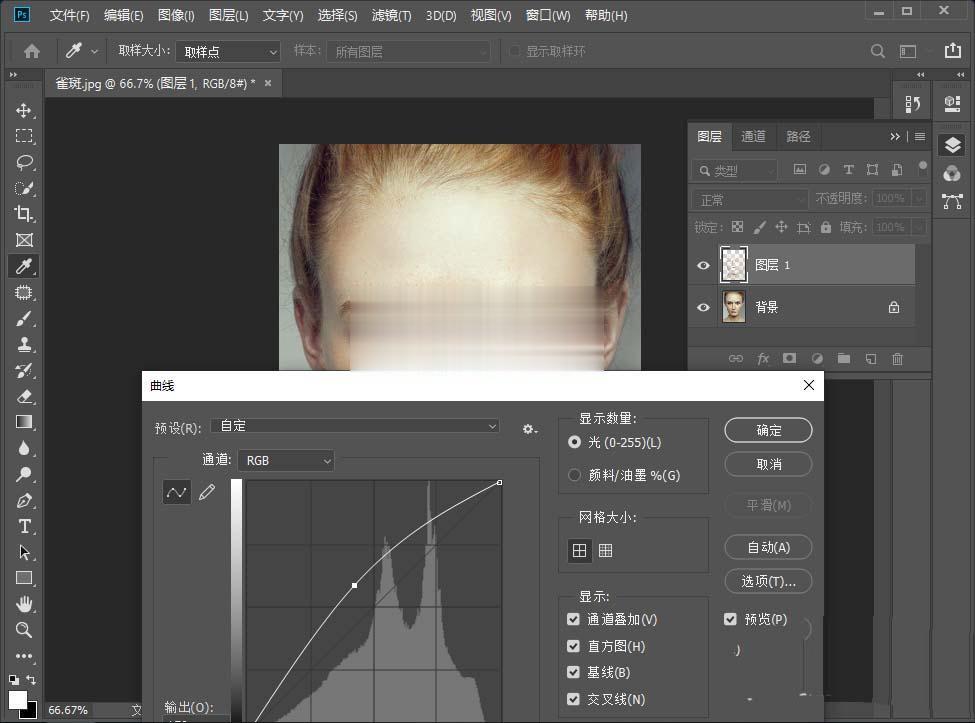Toggle 基线 checkbox

pos(573,672)
